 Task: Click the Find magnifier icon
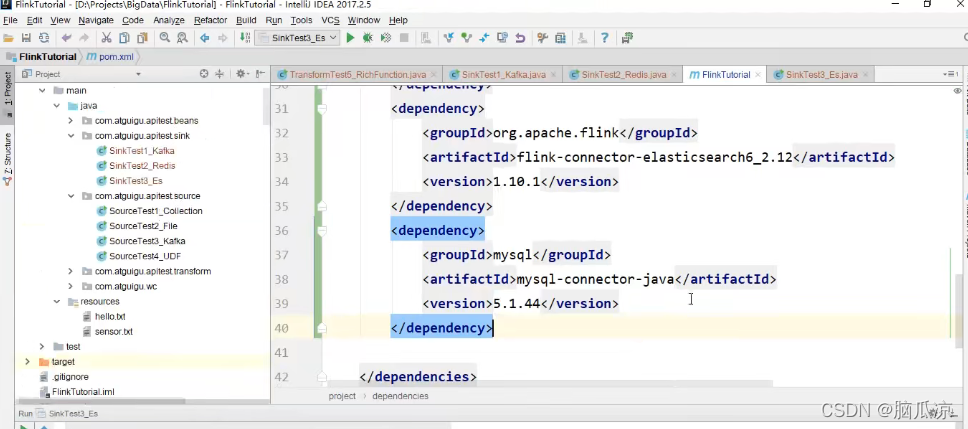(x=165, y=38)
